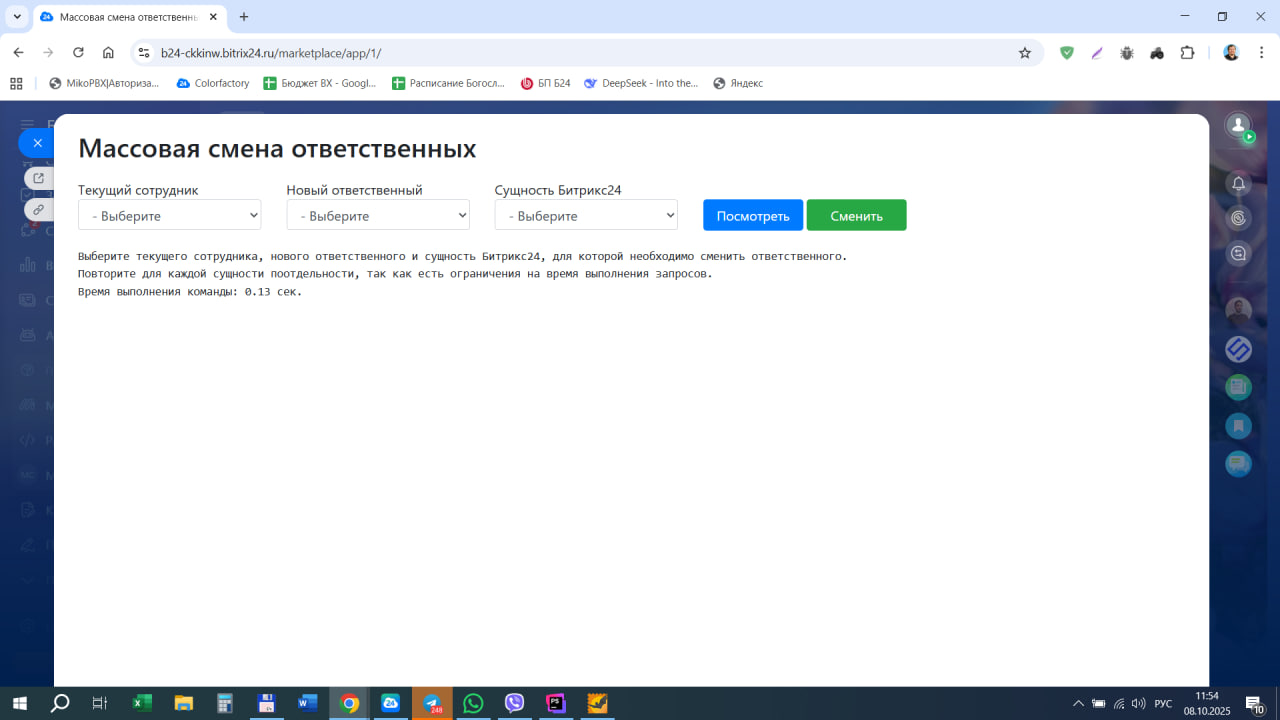Open the blue bookmark icon in sidebar
The image size is (1280, 720).
[x=1238, y=426]
